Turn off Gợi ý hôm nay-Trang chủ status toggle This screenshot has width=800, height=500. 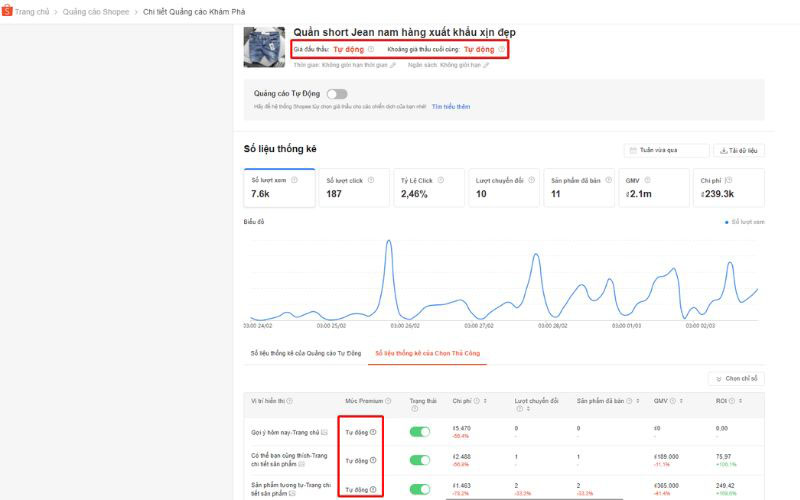(x=420, y=432)
